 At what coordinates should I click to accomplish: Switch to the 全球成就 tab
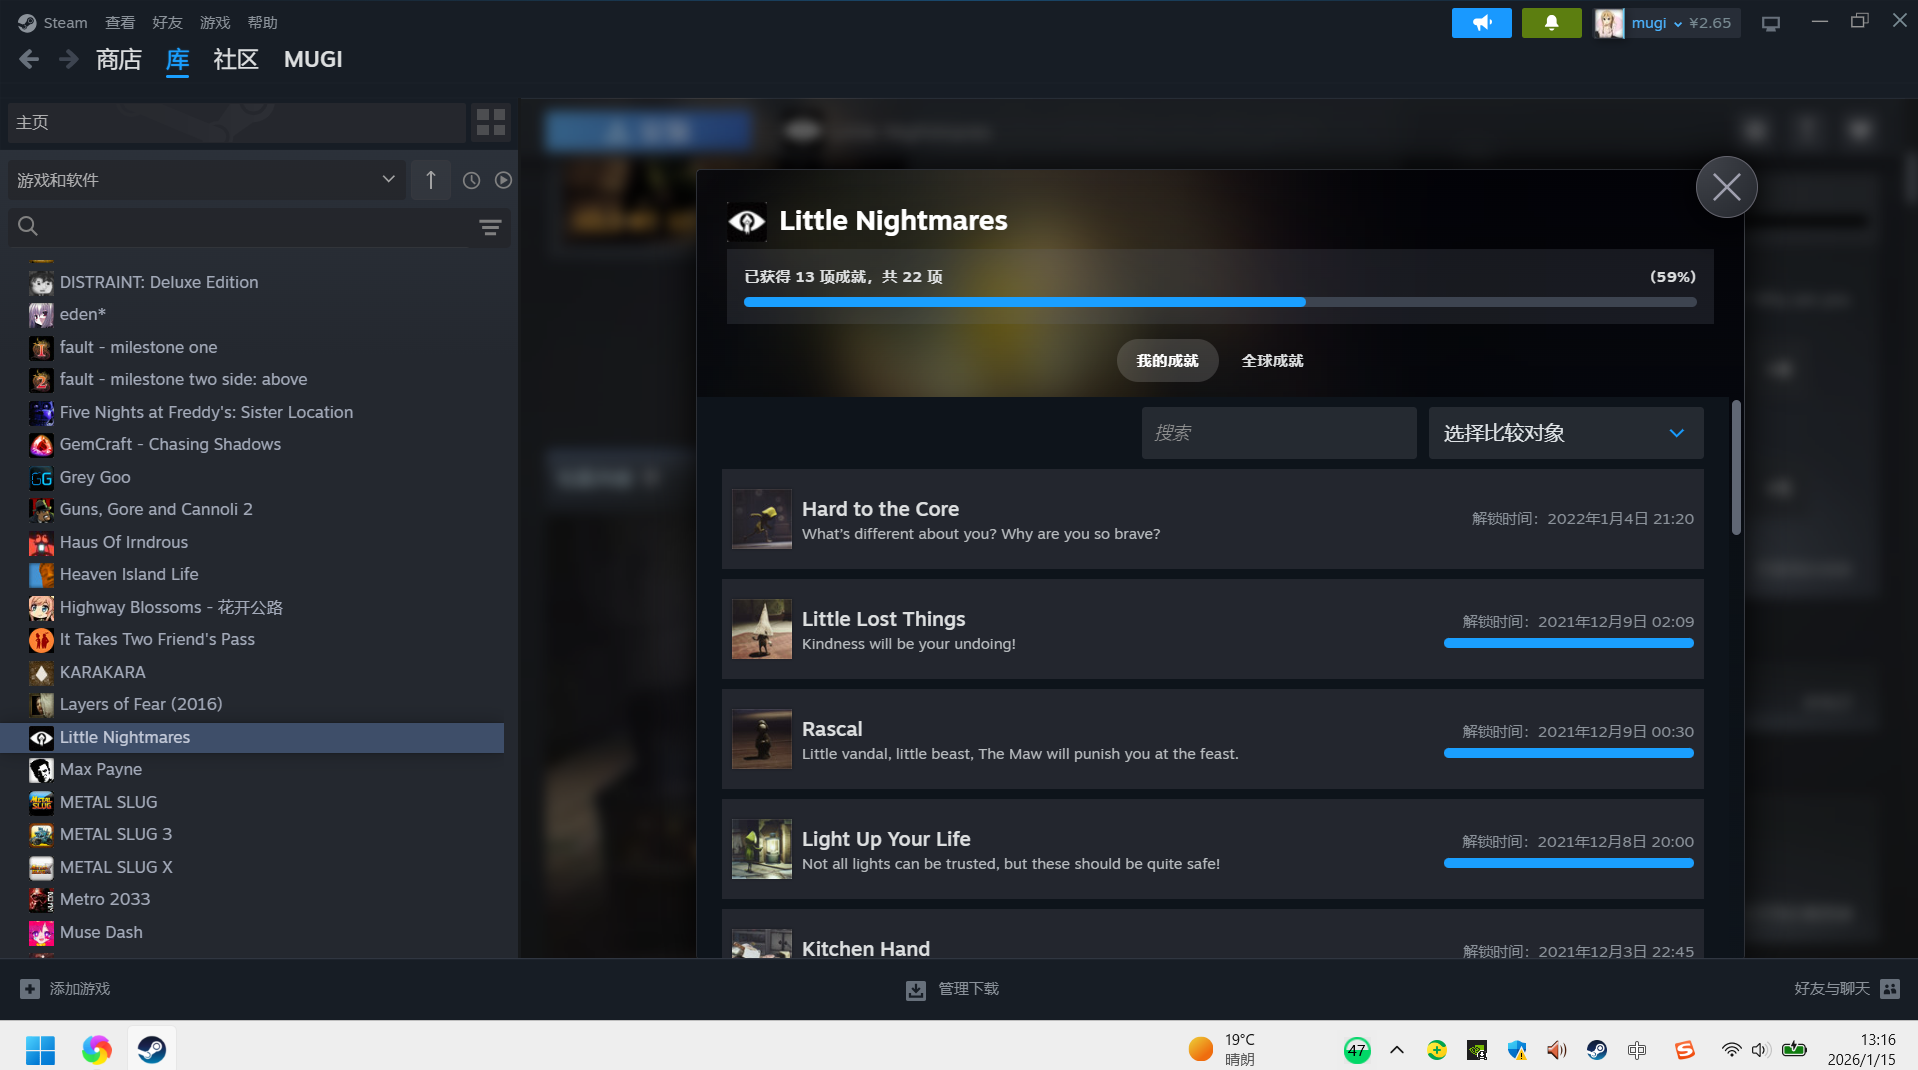coord(1272,361)
